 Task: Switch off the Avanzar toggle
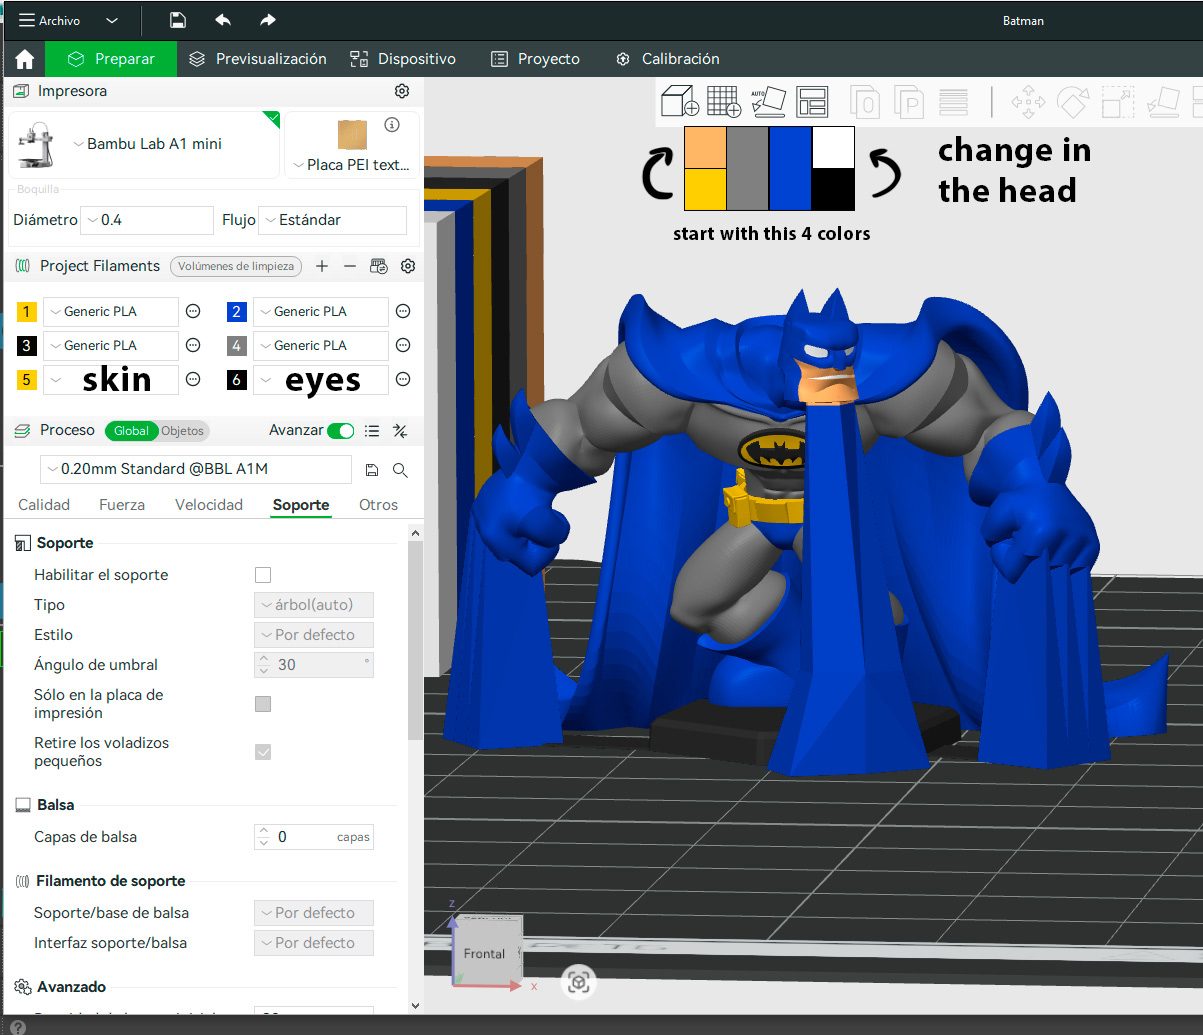[x=341, y=431]
